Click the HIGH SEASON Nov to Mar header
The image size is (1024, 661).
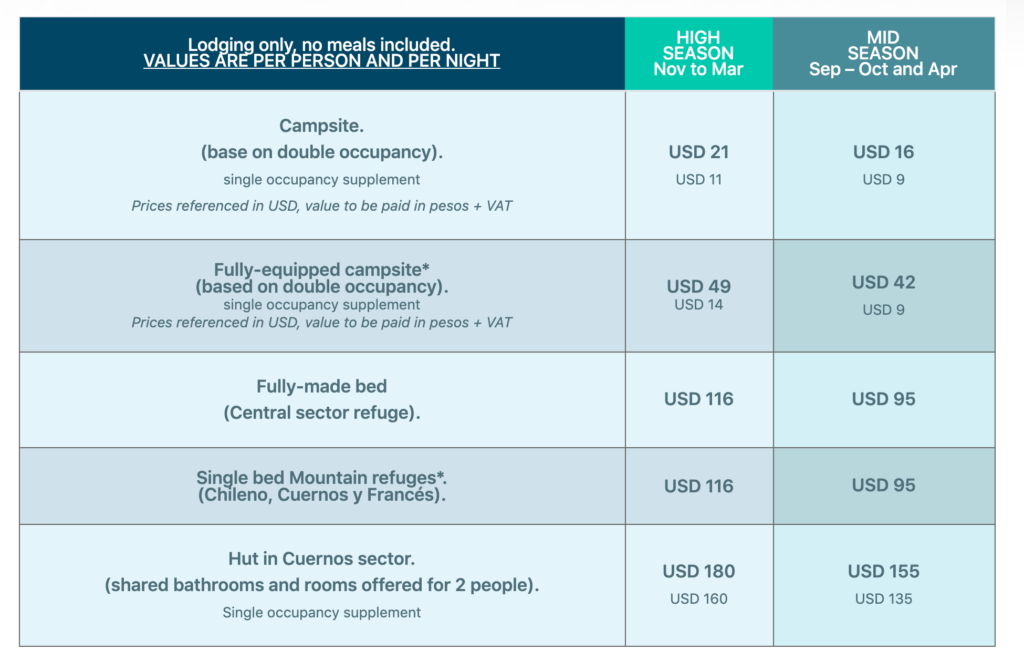click(698, 54)
